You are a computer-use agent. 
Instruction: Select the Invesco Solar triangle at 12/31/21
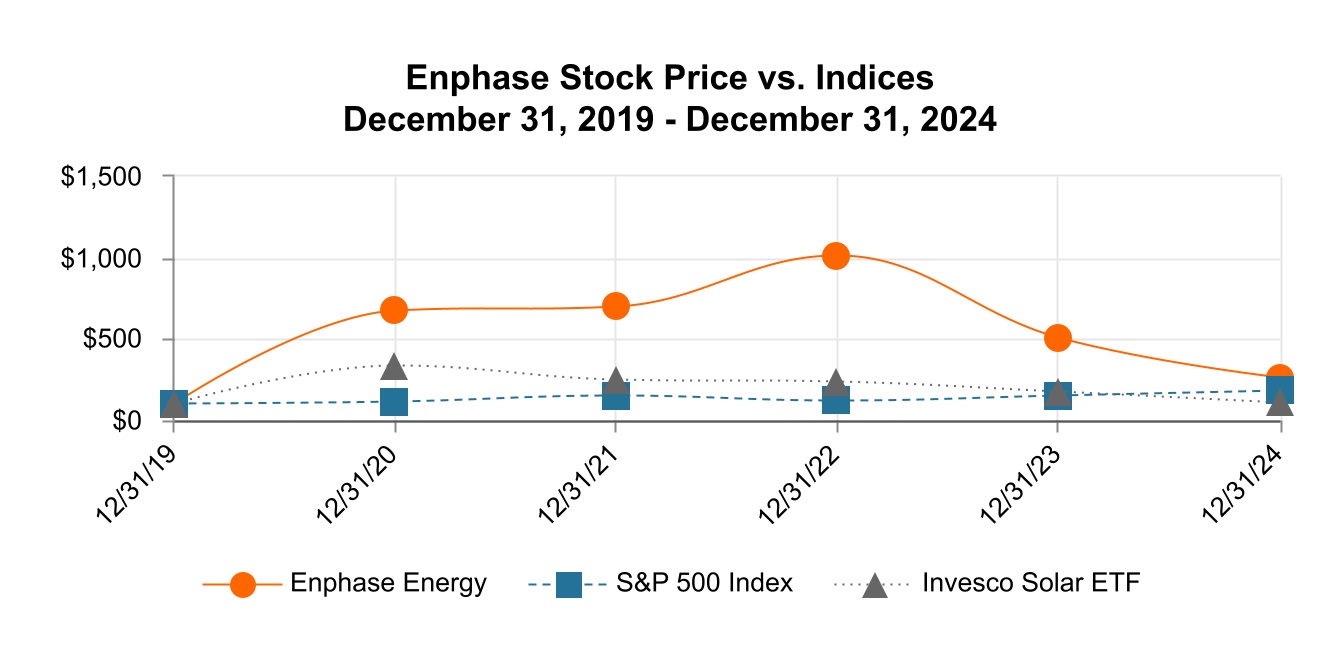(x=616, y=381)
